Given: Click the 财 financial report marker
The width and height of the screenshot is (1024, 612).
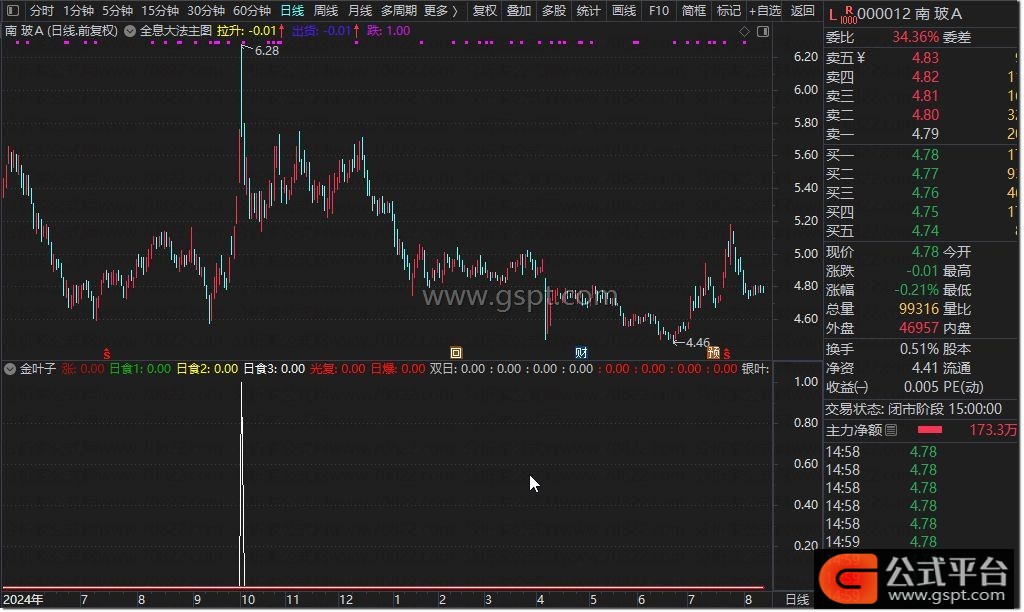Looking at the screenshot, I should (581, 353).
